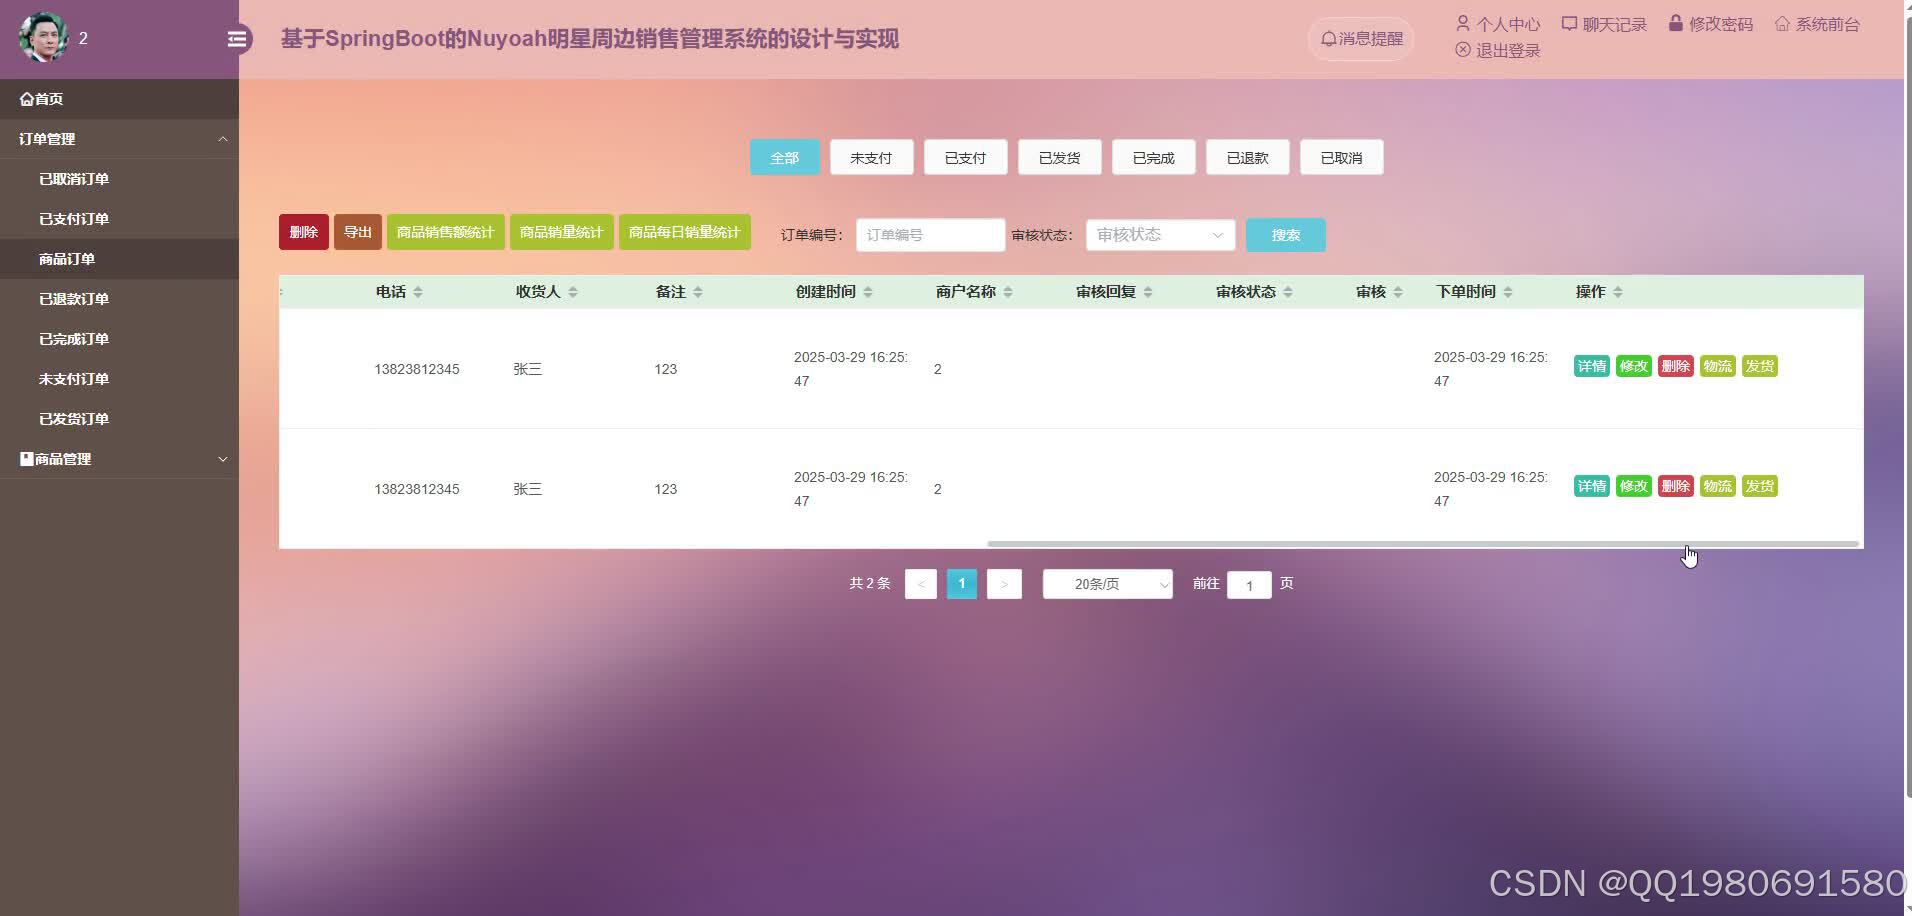Toggle sorting on the 创建时间 column
1912x916 pixels.
(868, 291)
